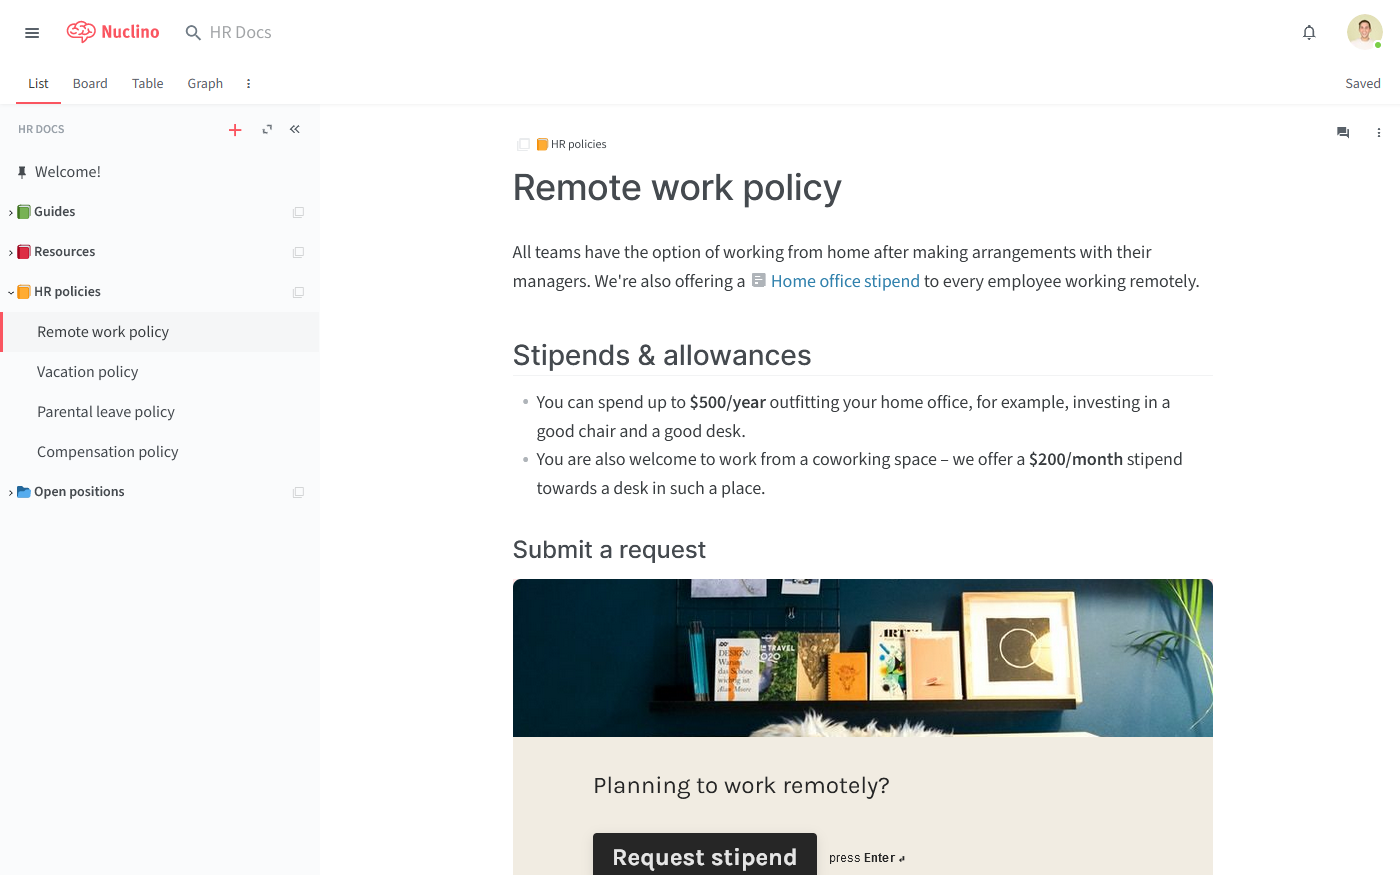This screenshot has width=1400, height=875.
Task: Click the red Resources collection icon
Action: [x=24, y=252]
